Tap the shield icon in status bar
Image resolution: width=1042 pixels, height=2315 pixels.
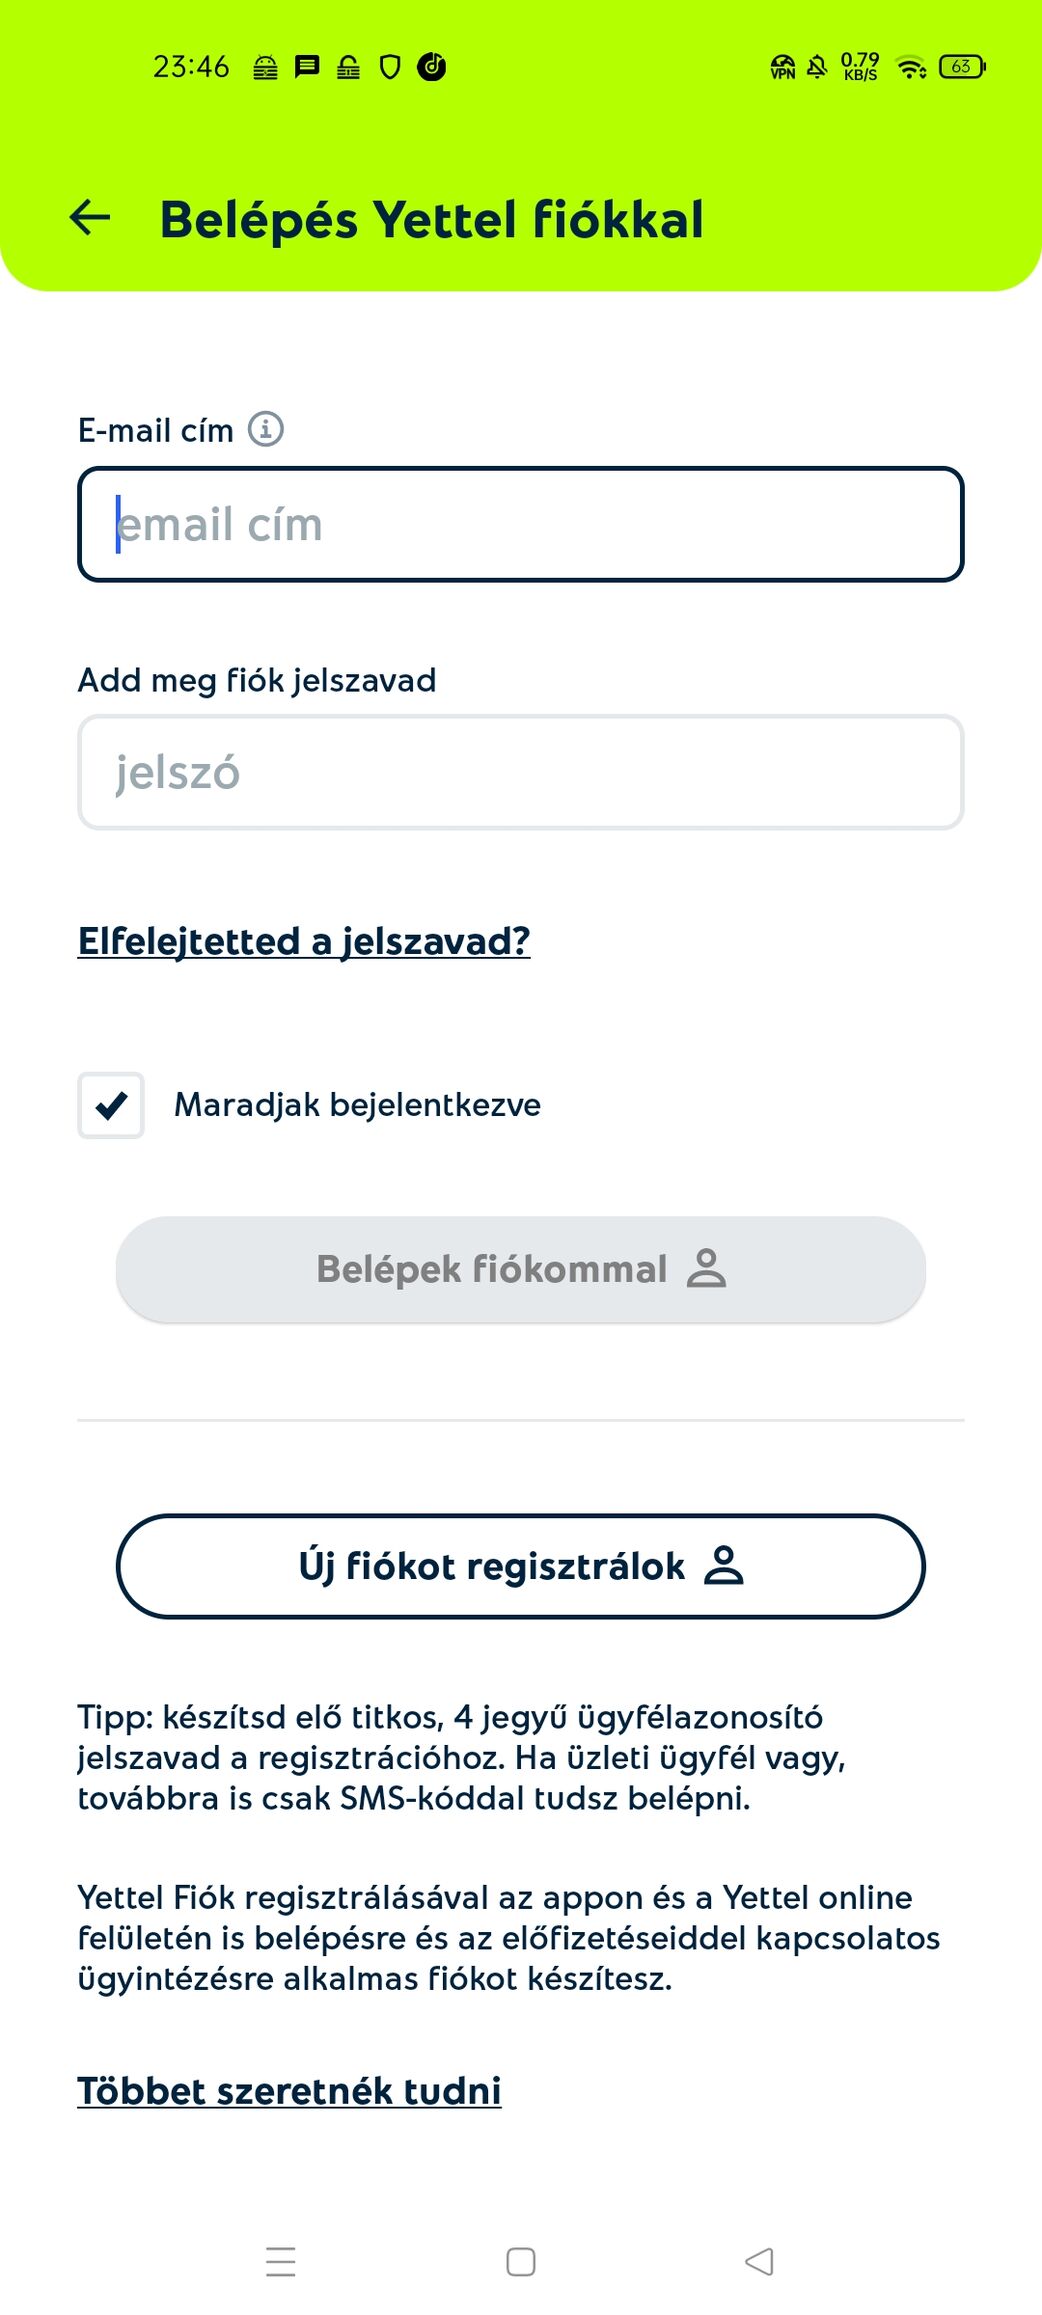[x=390, y=67]
